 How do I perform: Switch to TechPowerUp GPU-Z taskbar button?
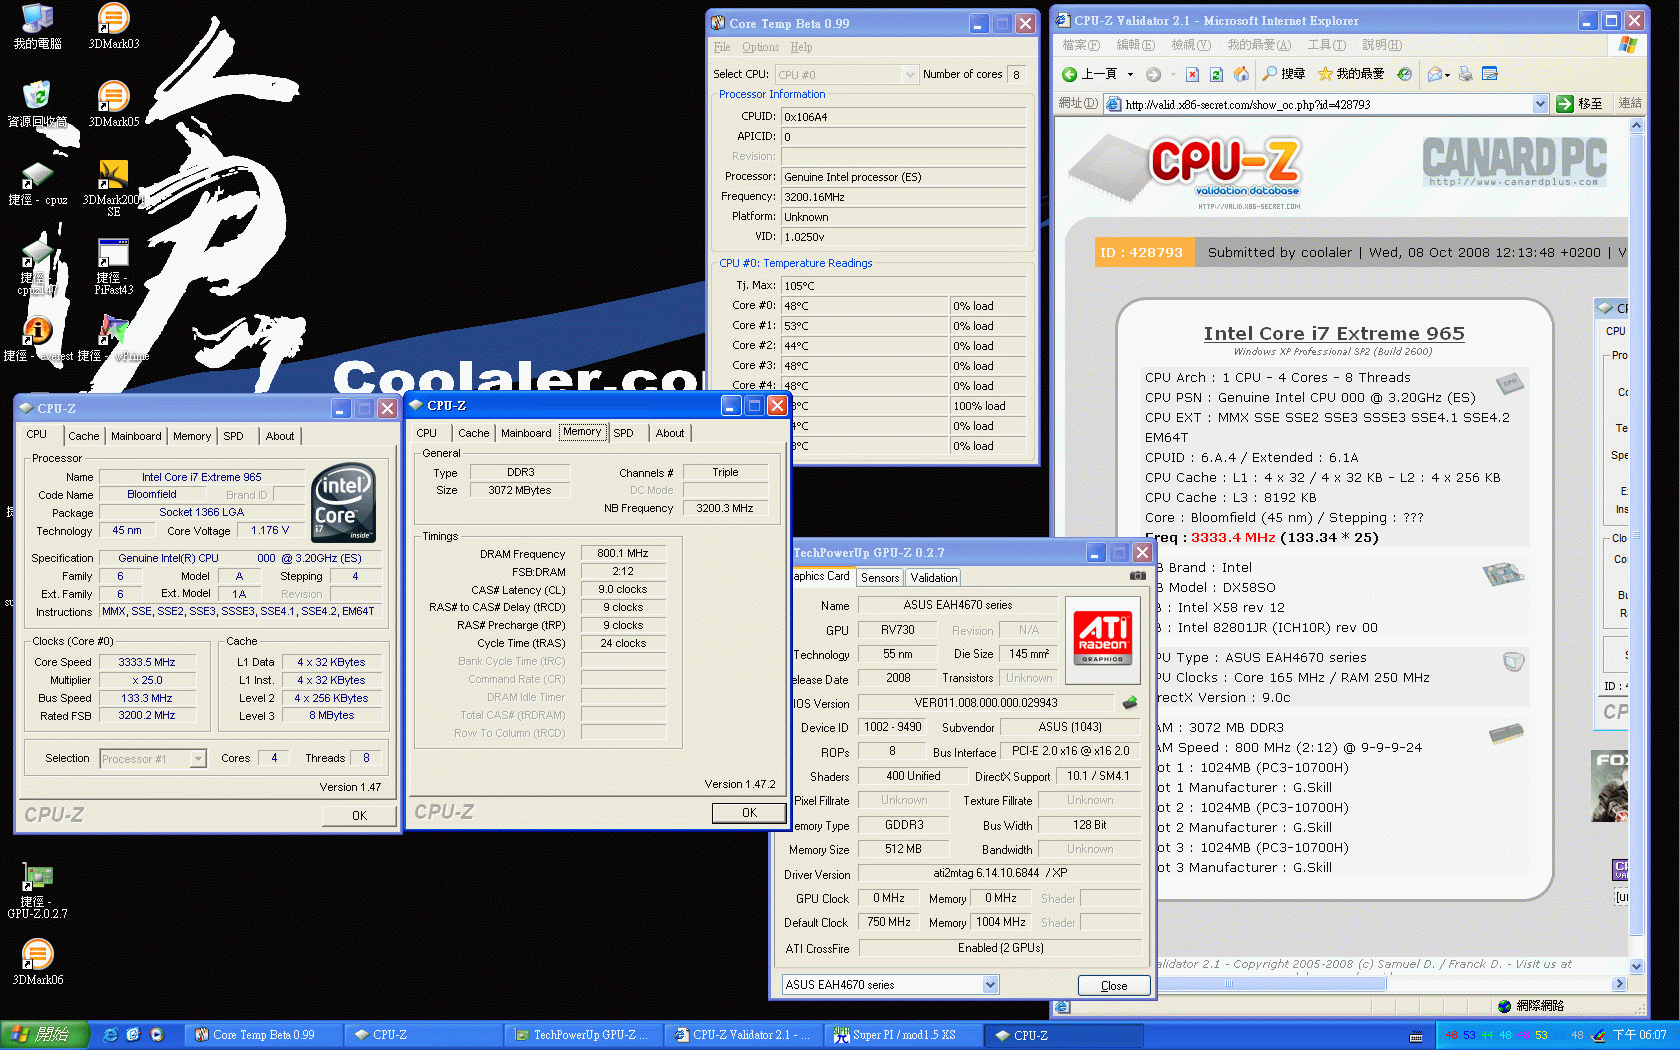[584, 1035]
